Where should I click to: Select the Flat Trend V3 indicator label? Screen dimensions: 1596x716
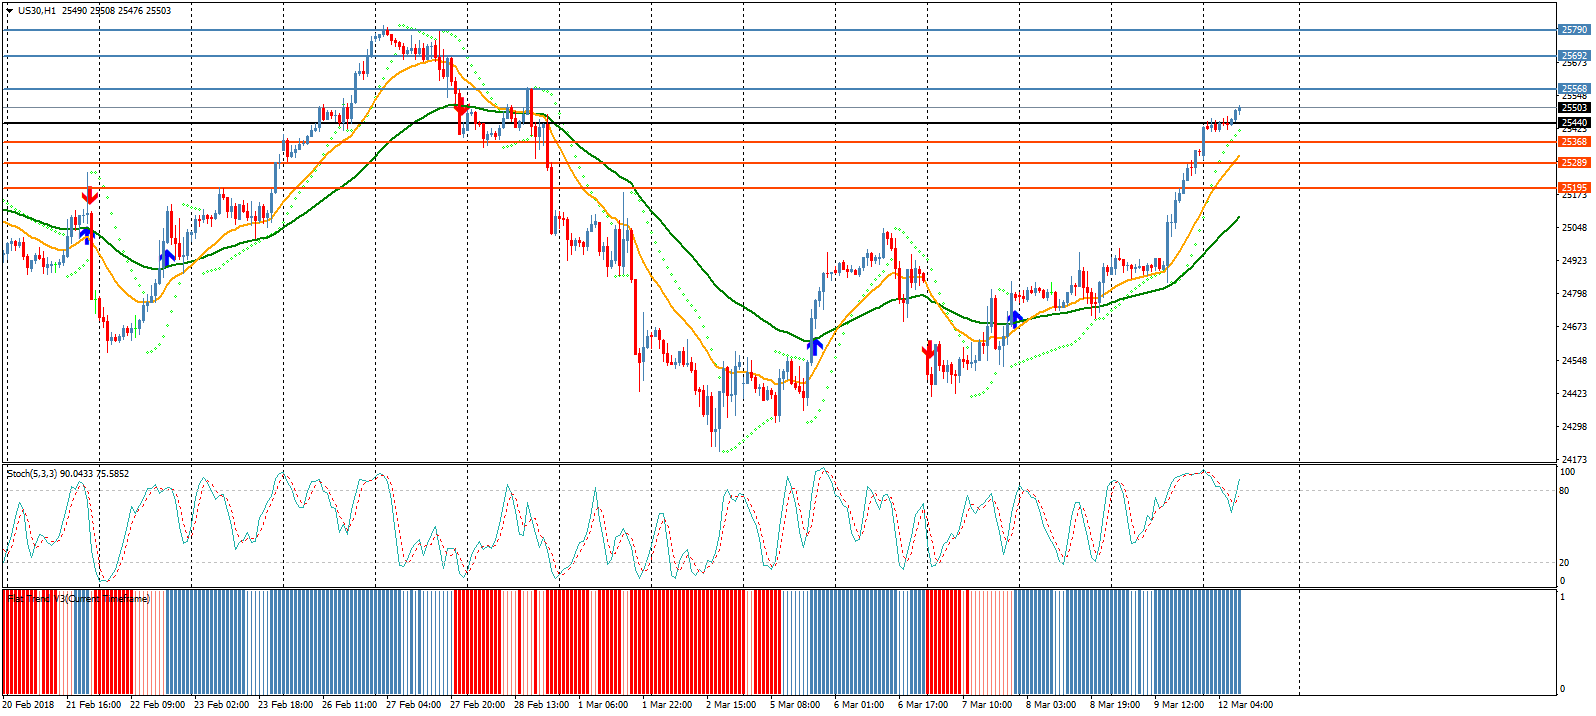78,599
